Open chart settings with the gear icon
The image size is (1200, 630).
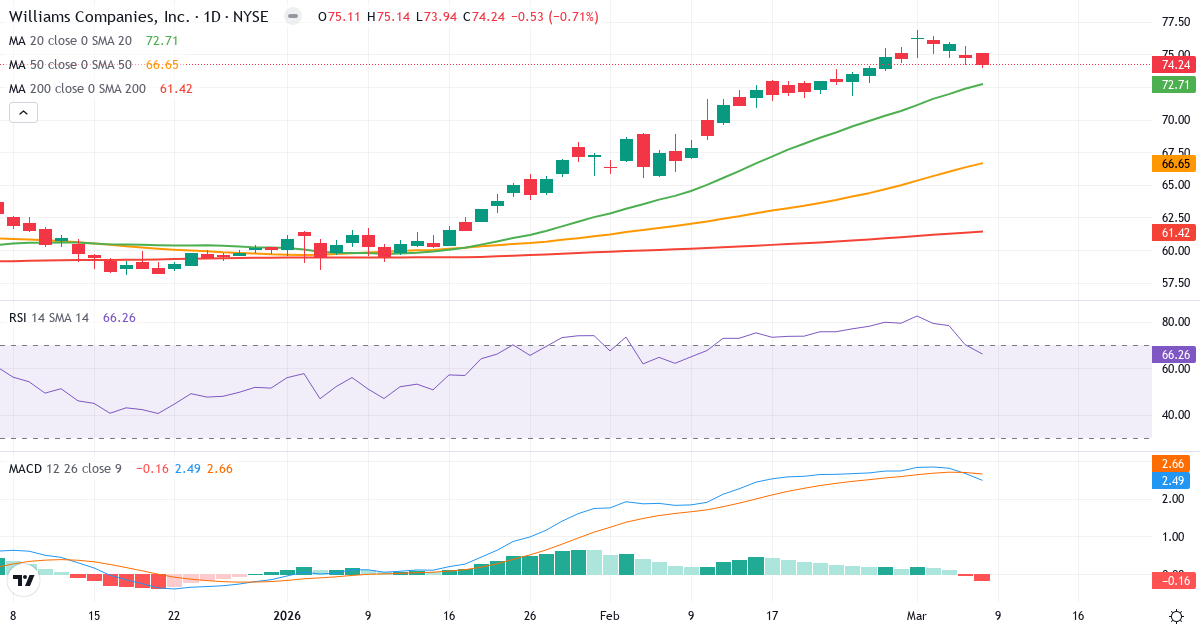click(1178, 618)
